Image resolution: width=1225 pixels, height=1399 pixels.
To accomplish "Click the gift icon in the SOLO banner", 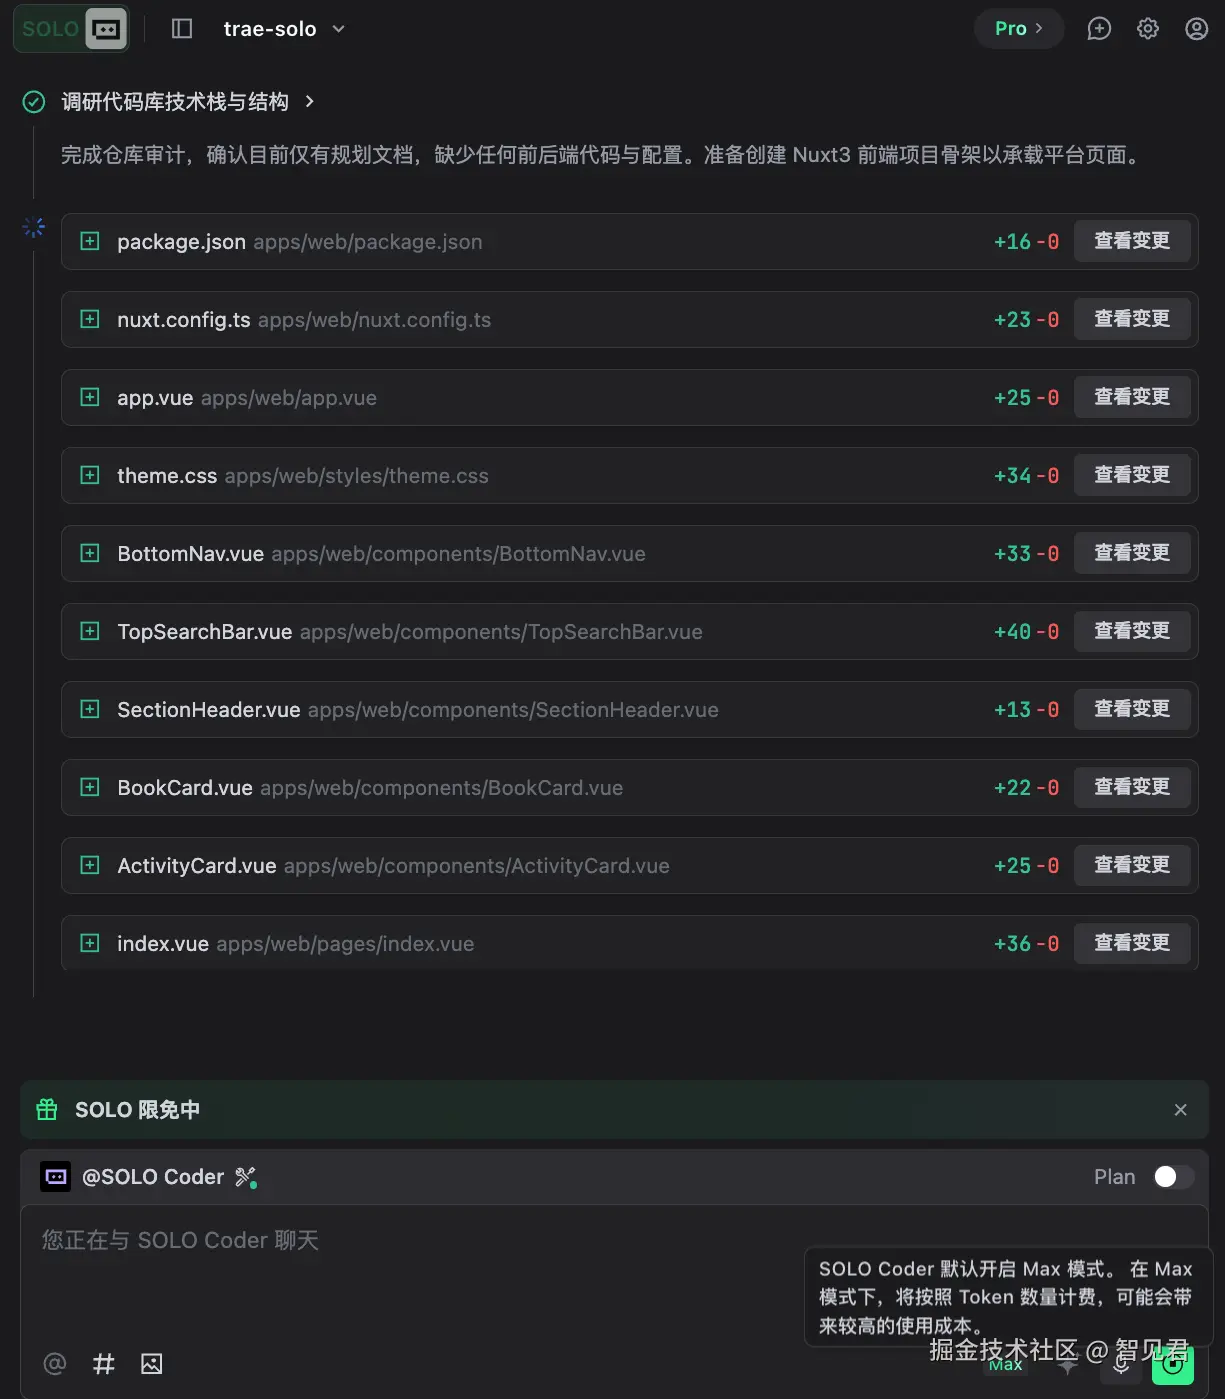I will point(47,1109).
